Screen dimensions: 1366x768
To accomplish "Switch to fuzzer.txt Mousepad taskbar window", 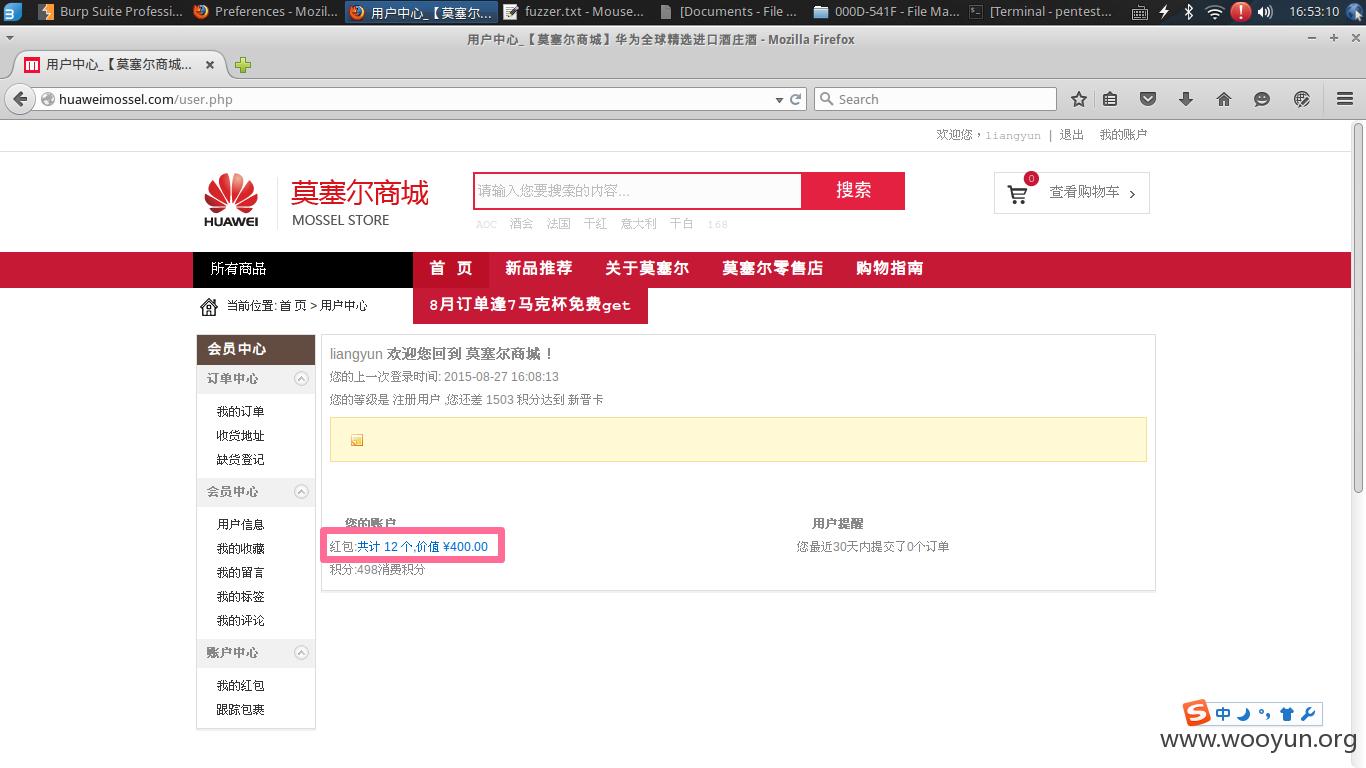I will point(574,12).
